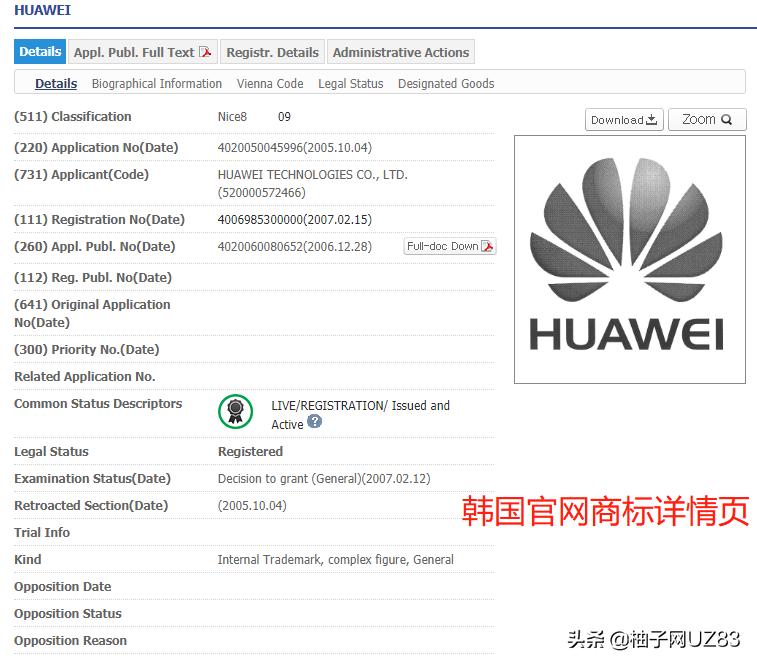
Task: Click (511) Classification label
Action: click(72, 117)
